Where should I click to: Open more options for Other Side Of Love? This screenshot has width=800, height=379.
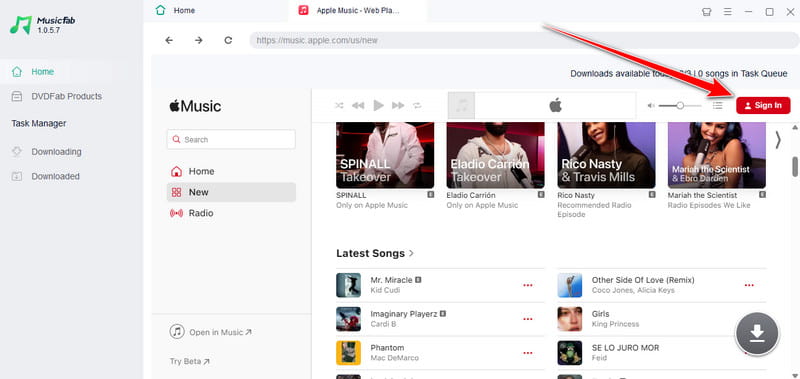[749, 285]
